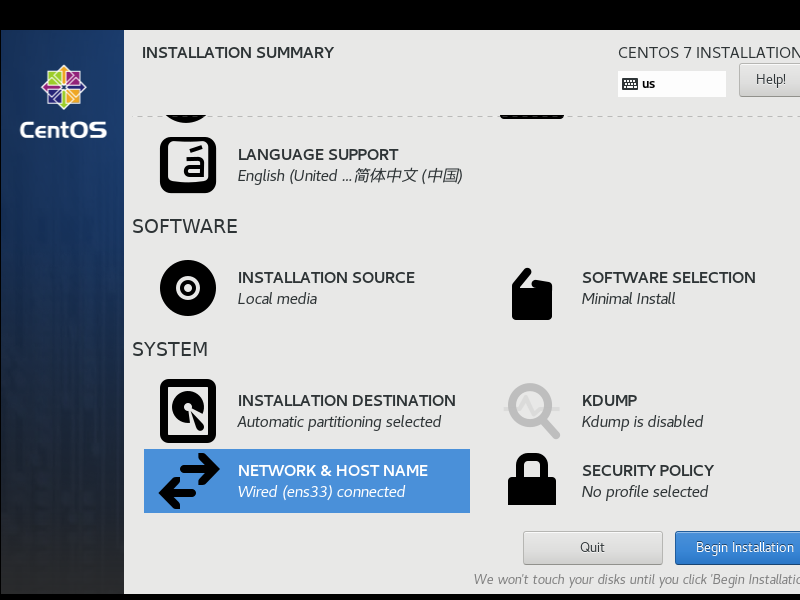Click the Security Policy padlock icon
Image resolution: width=800 pixels, height=600 pixels.
(532, 479)
